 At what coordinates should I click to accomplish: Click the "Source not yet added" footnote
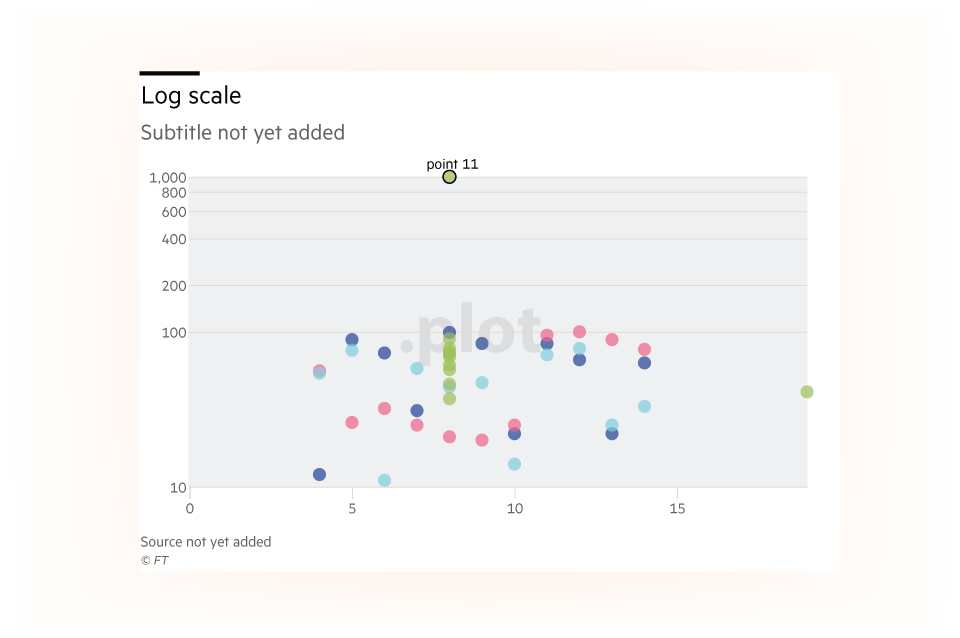[x=206, y=542]
